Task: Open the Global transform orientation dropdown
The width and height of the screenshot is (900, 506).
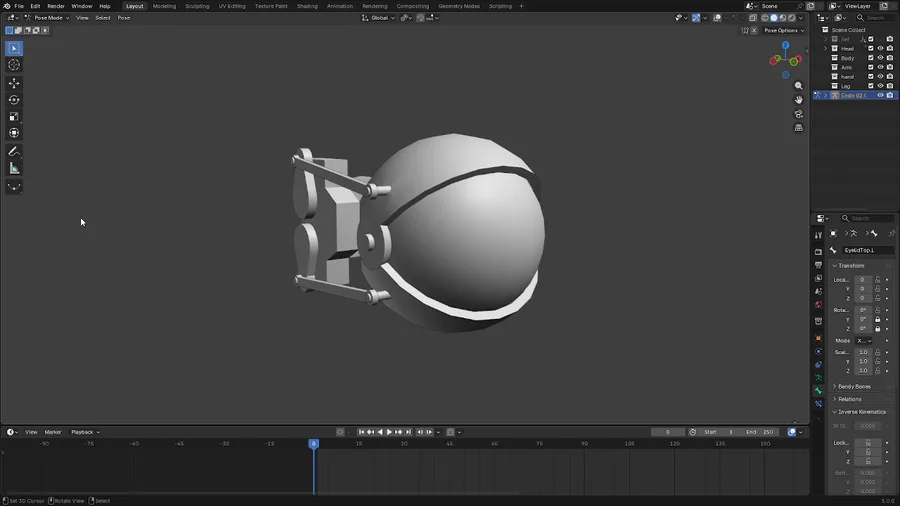Action: (379, 18)
